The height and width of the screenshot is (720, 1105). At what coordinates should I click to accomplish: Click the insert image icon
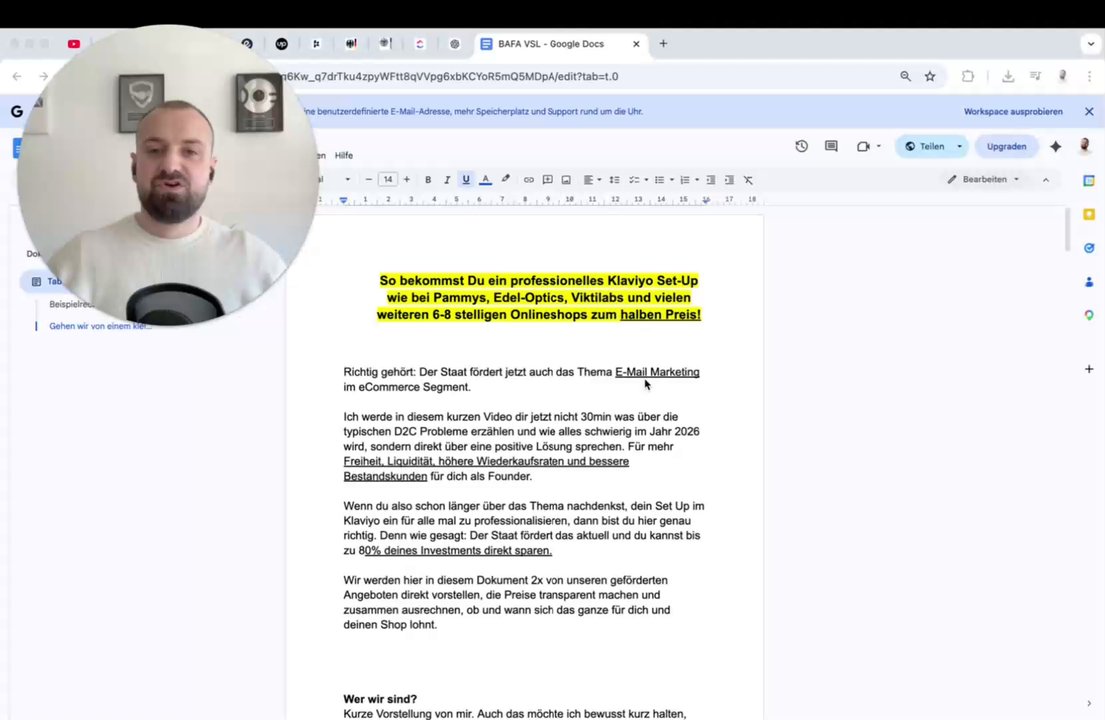(x=566, y=179)
